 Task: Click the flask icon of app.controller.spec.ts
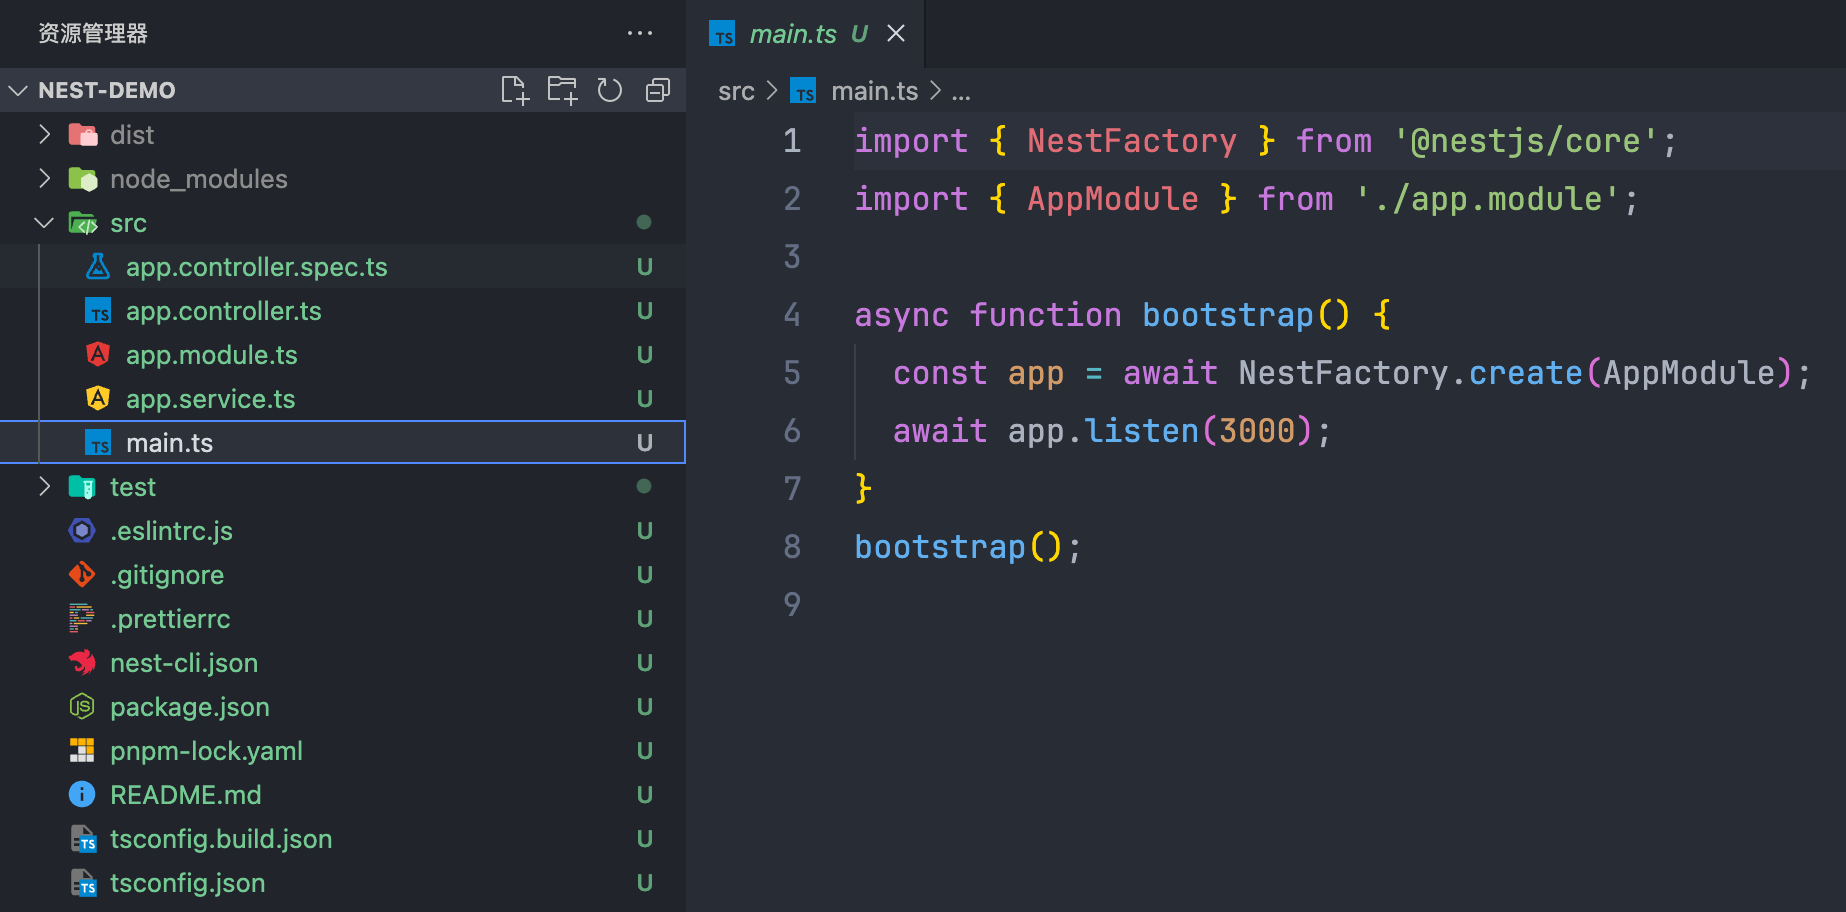tap(98, 266)
